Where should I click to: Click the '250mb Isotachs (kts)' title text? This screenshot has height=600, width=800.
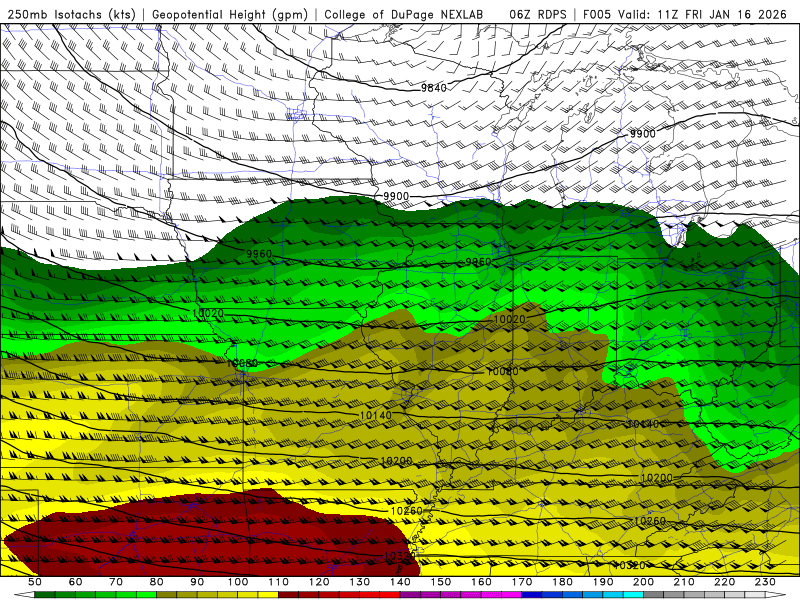point(72,14)
